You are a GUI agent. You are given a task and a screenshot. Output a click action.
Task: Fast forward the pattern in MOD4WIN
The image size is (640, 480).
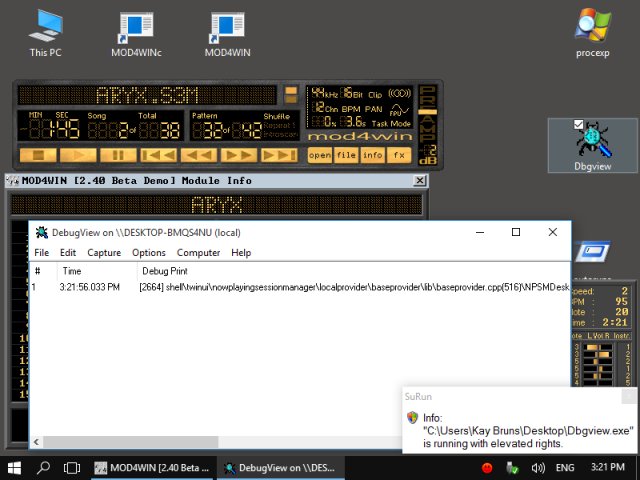point(239,155)
